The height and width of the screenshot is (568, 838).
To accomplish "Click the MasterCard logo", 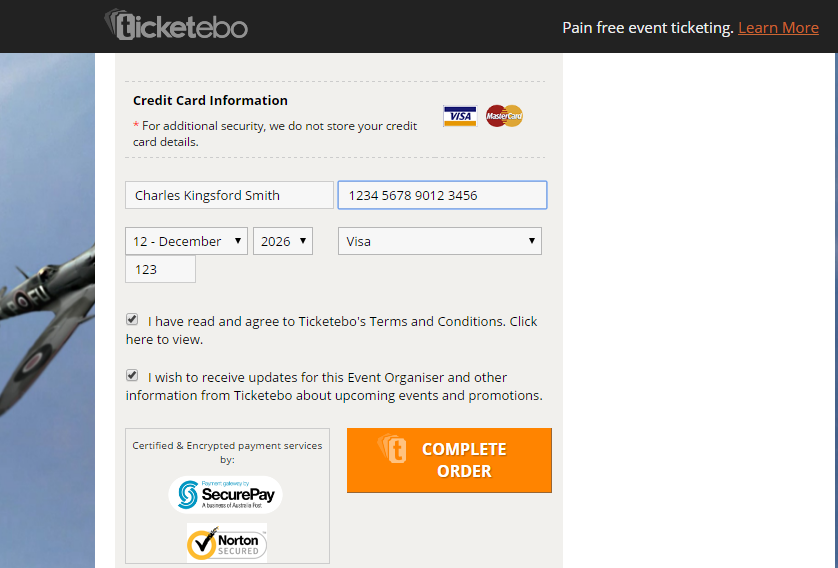I will tap(504, 116).
